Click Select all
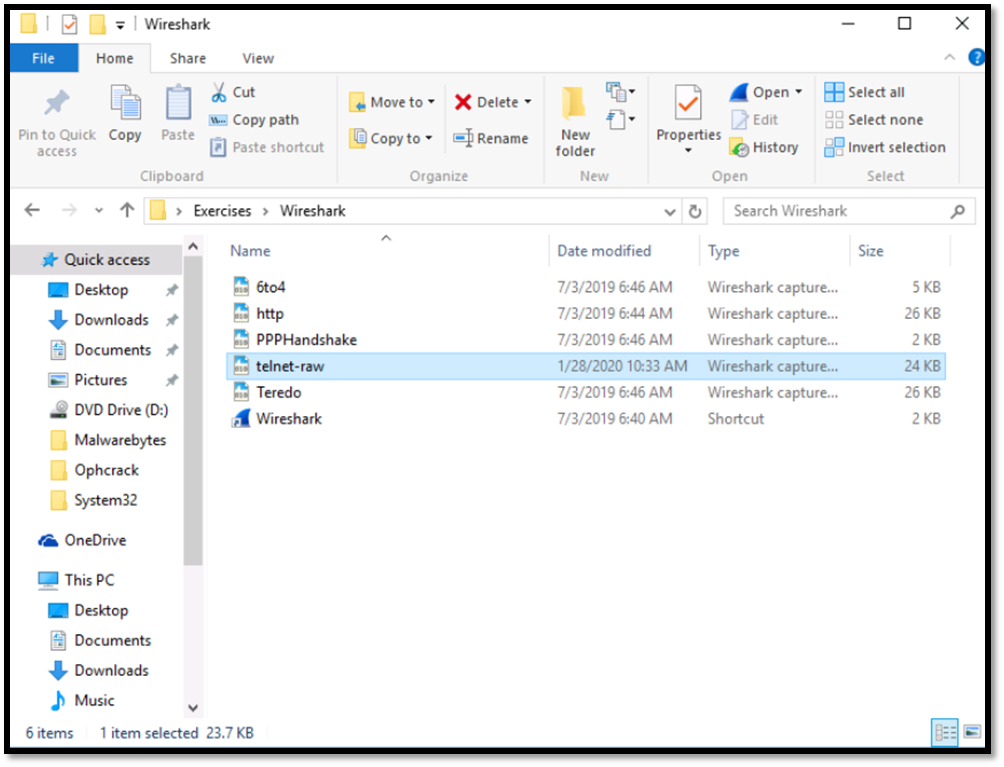Viewport: 1004px width, 767px height. 864,92
